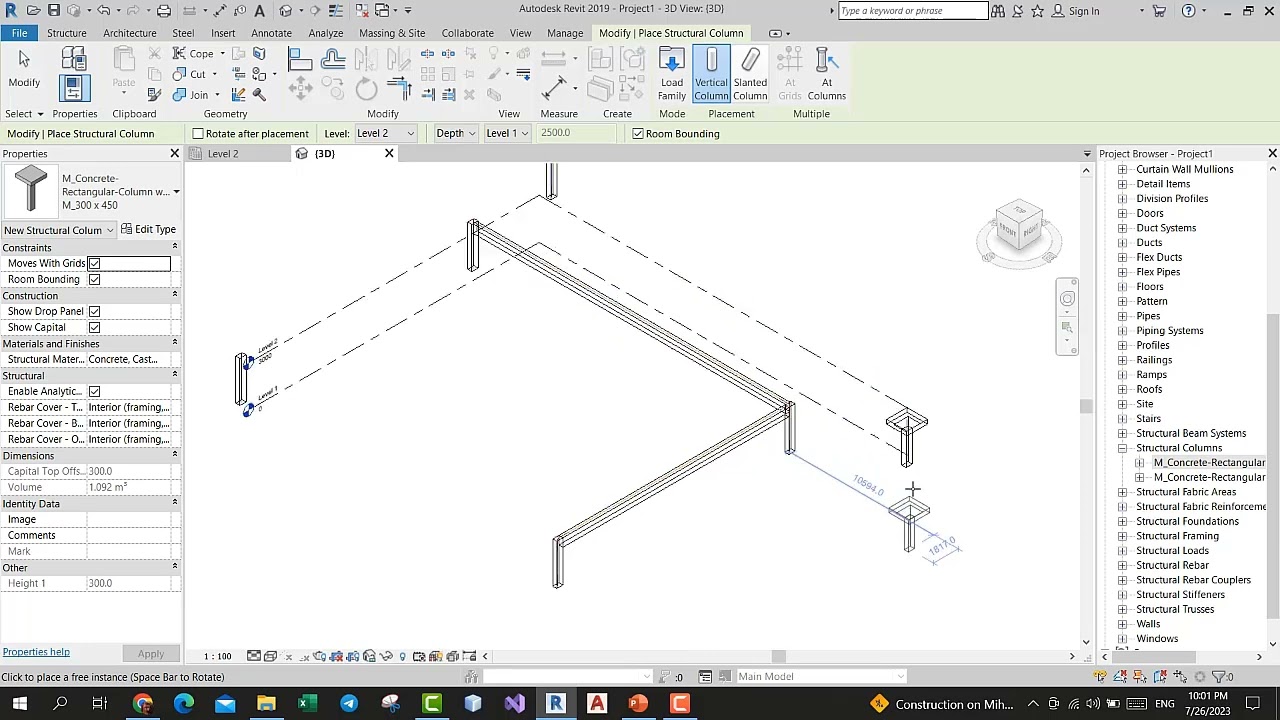The image size is (1280, 720).
Task: Toggle Rotate after placement checkbox
Action: tap(198, 134)
